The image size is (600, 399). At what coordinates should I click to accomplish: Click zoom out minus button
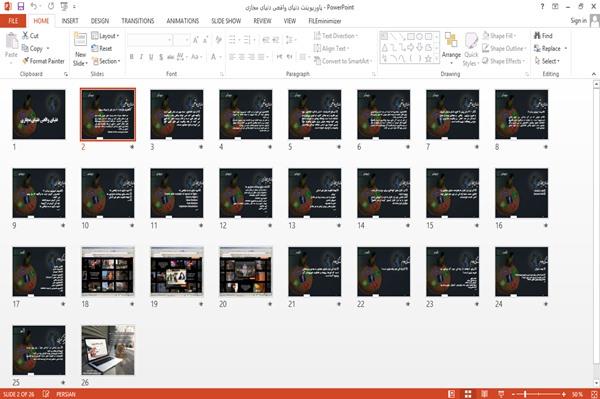coord(514,394)
